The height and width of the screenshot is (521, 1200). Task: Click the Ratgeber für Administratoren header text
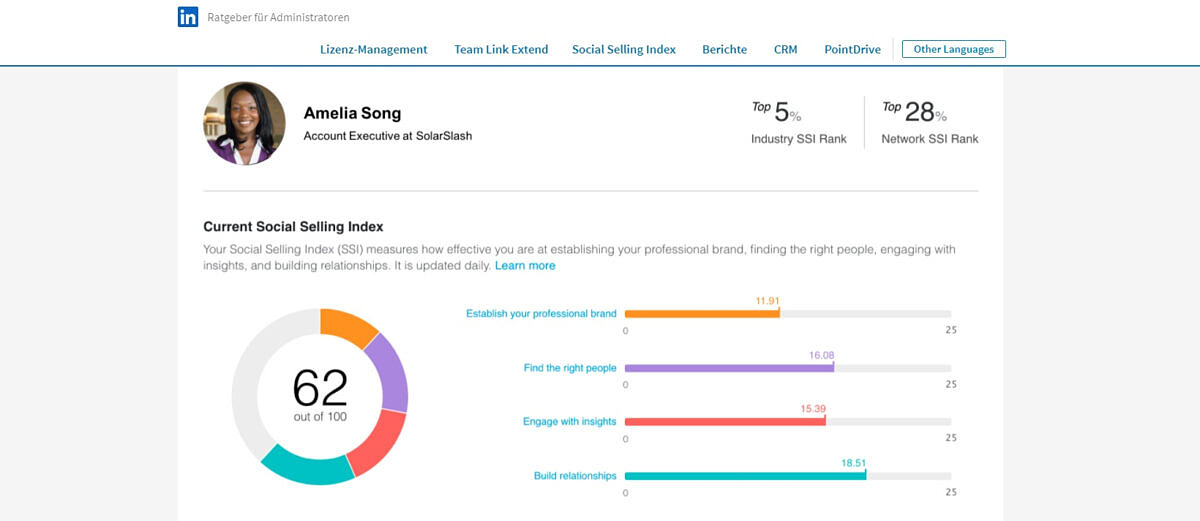pos(278,17)
